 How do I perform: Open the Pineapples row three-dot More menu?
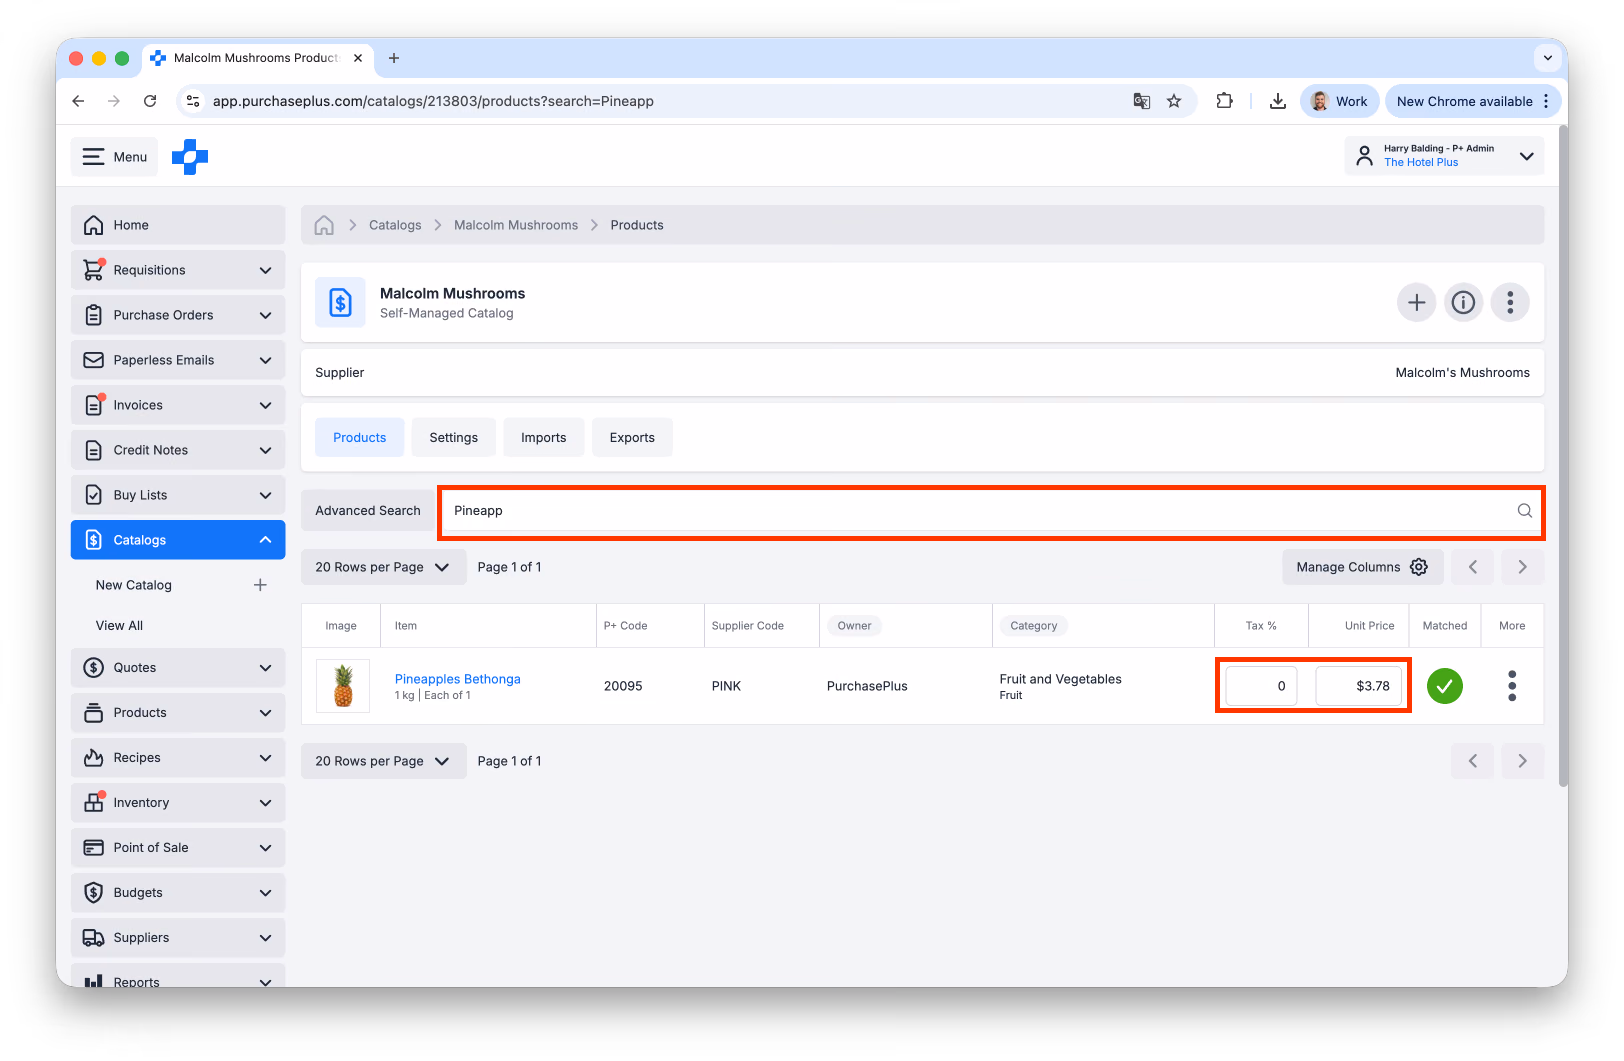click(1512, 686)
